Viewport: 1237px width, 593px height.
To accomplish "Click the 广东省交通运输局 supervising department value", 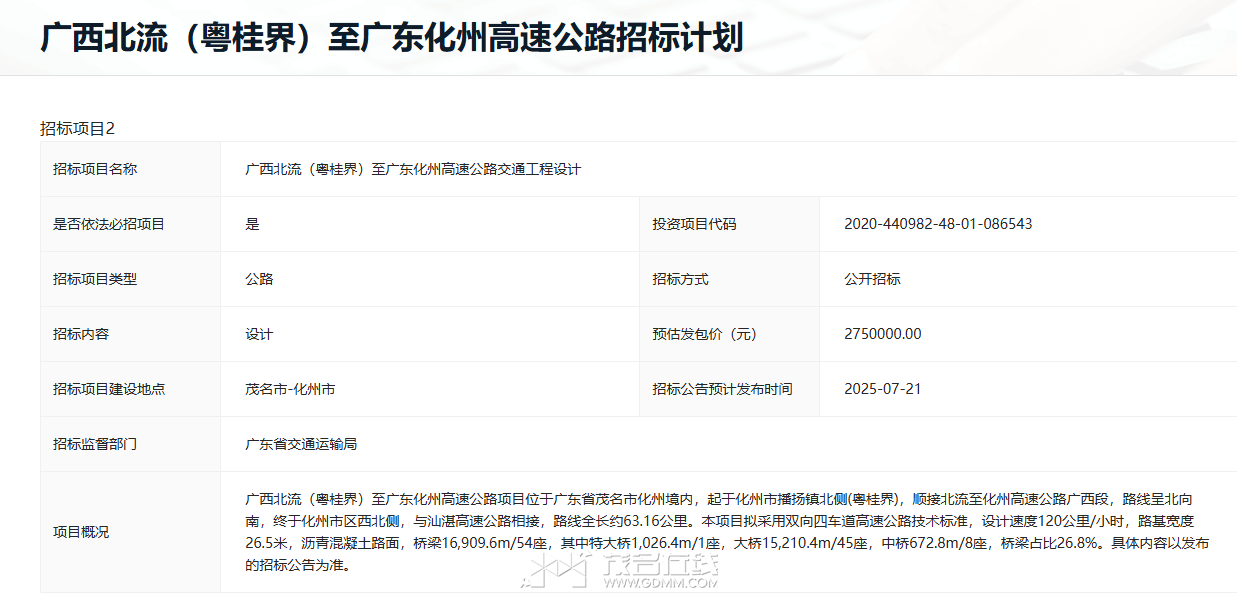I will (x=301, y=444).
